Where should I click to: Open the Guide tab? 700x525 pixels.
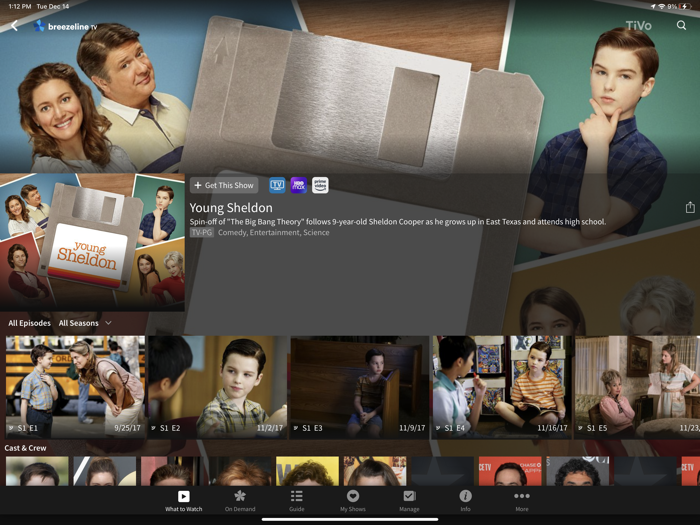(x=296, y=501)
